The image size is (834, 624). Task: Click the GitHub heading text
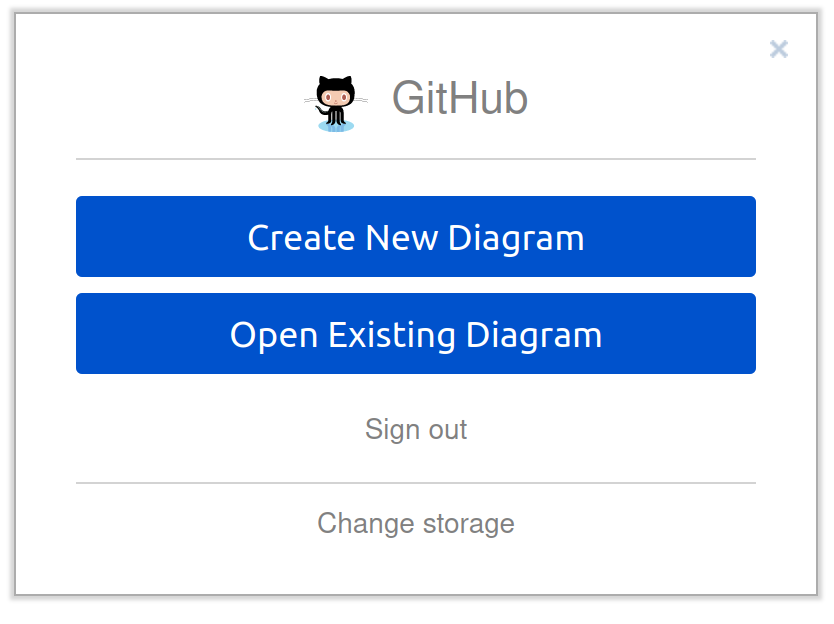[460, 98]
